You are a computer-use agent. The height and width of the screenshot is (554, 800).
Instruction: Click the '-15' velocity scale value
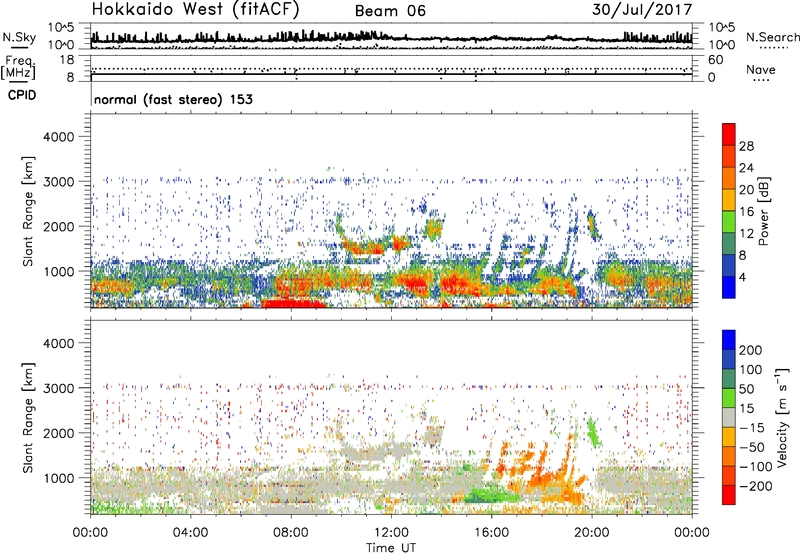pos(752,428)
